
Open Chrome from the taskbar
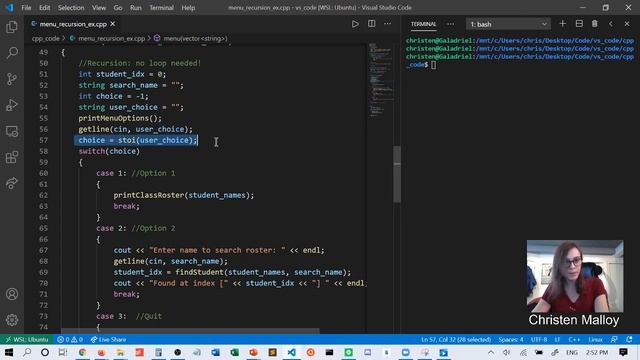point(82,352)
